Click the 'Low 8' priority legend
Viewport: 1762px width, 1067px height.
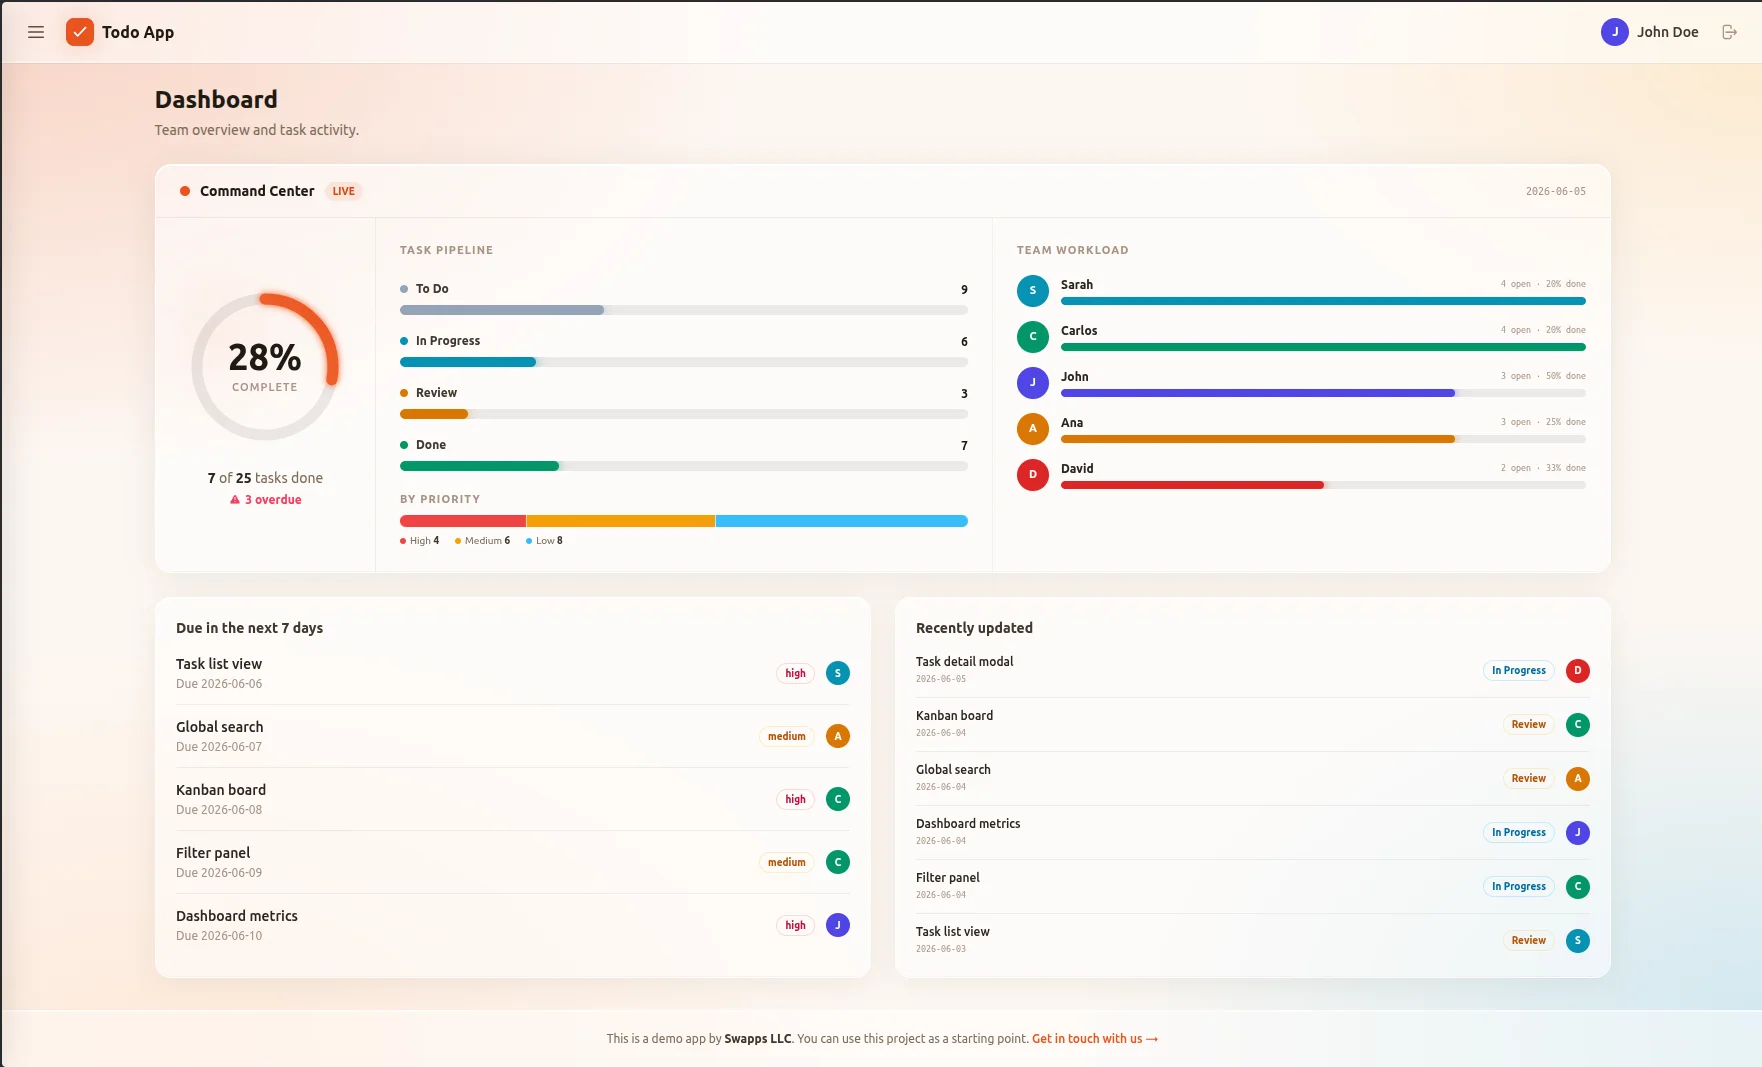[545, 541]
